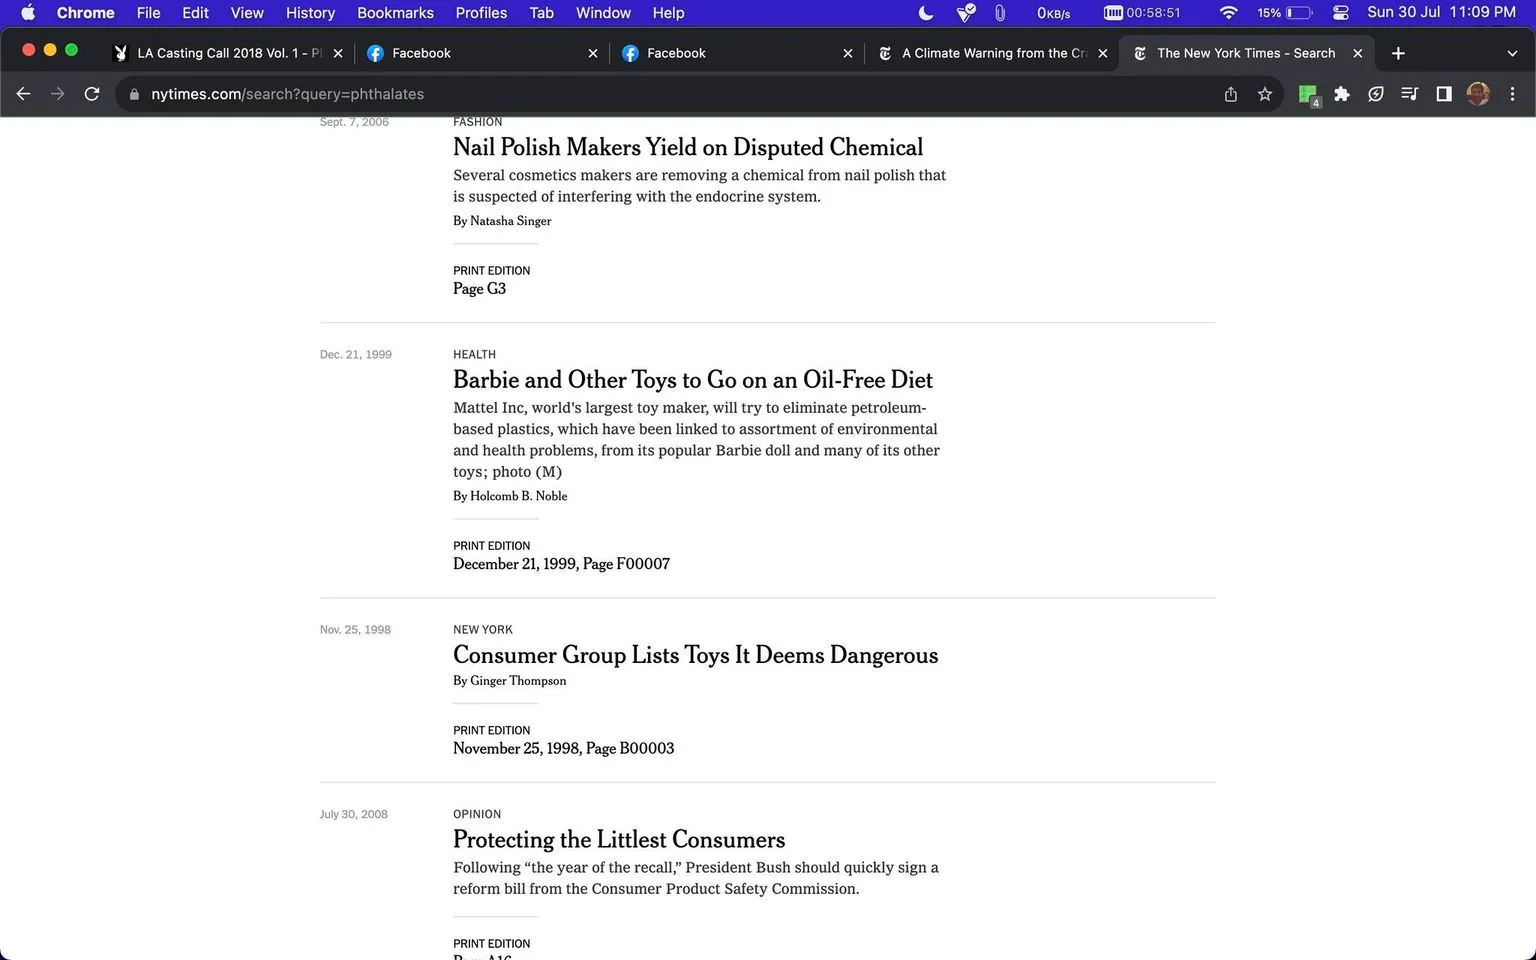Go back to previous page
This screenshot has height=960, width=1536.
point(24,94)
